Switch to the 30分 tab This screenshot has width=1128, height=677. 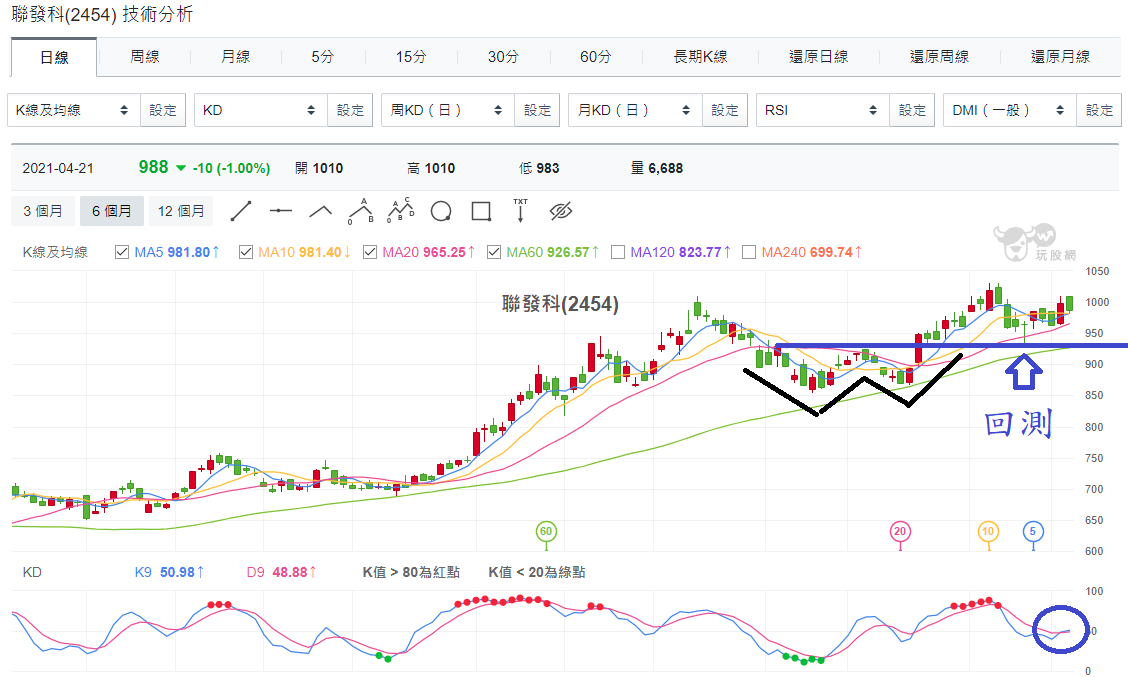pos(503,56)
